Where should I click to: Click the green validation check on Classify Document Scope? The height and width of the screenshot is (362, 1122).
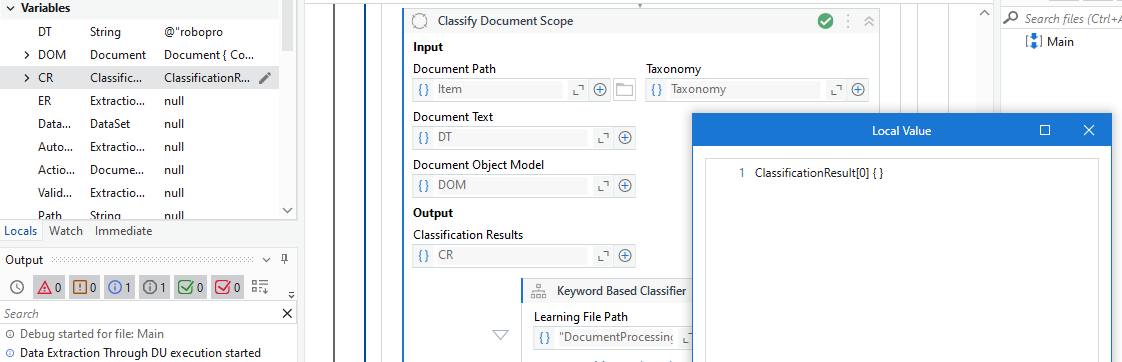(825, 21)
